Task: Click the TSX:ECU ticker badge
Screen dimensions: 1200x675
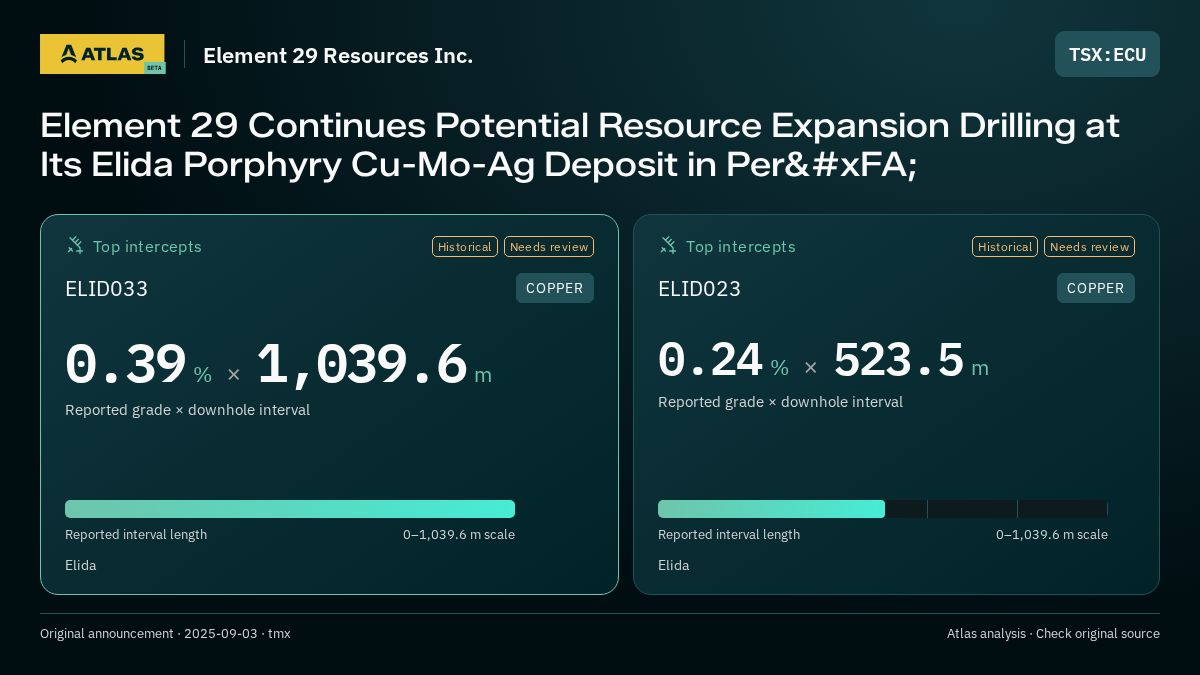Action: [1107, 54]
